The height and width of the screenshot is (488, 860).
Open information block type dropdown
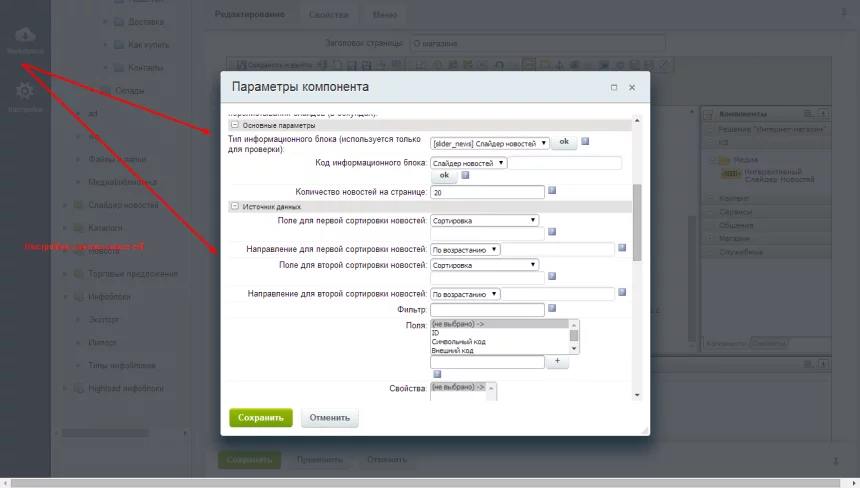click(490, 143)
